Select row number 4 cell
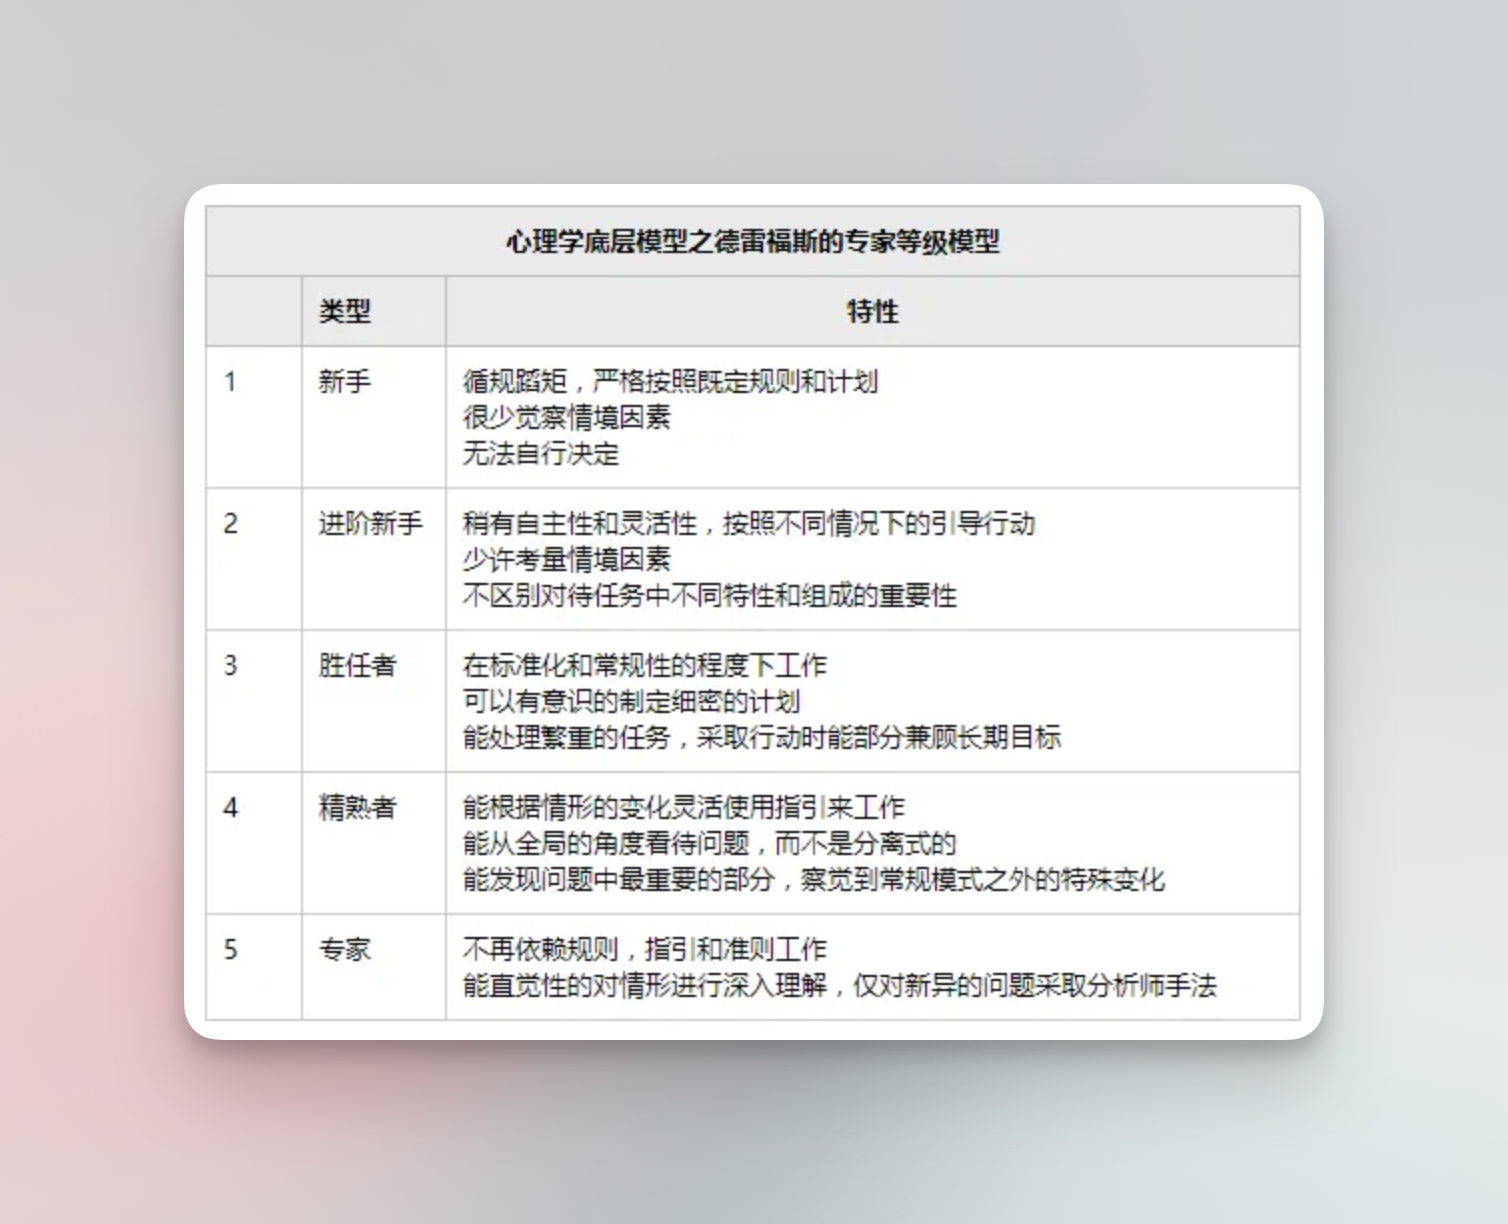Image resolution: width=1508 pixels, height=1224 pixels. point(231,808)
